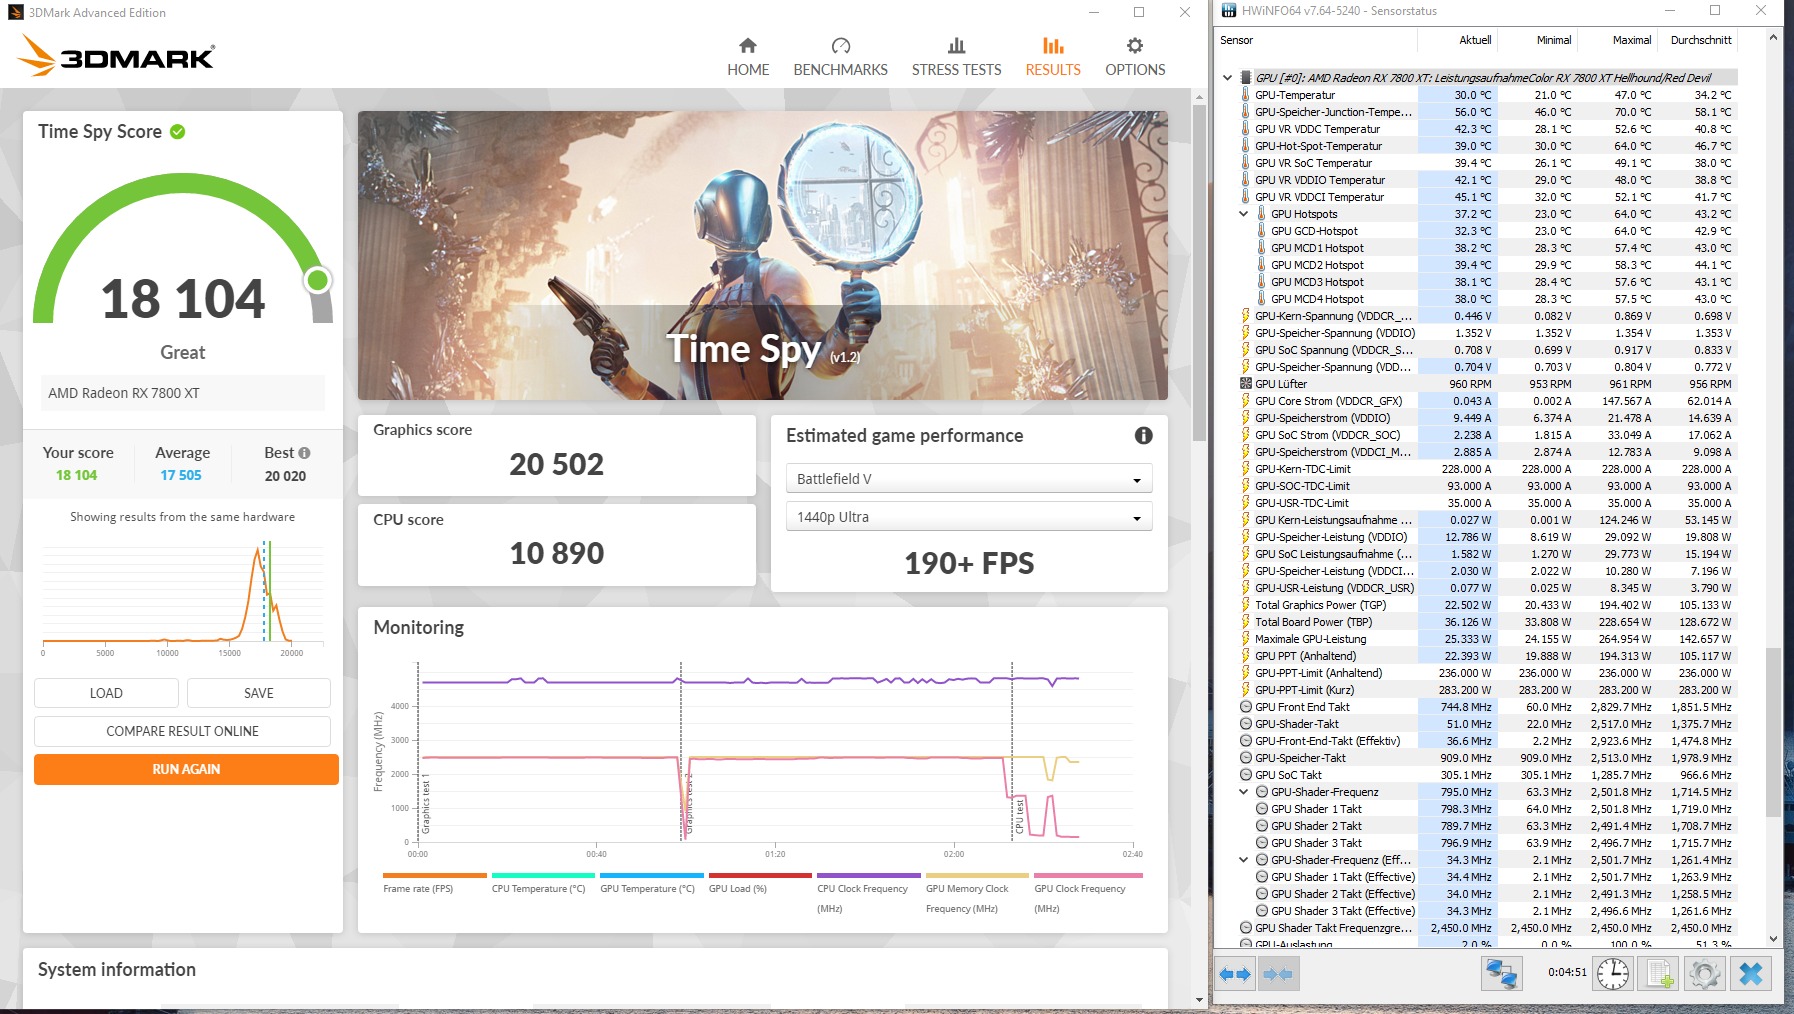Click the log file spreadsheet icon in HWiNFO
This screenshot has width=1794, height=1014.
pos(1660,974)
